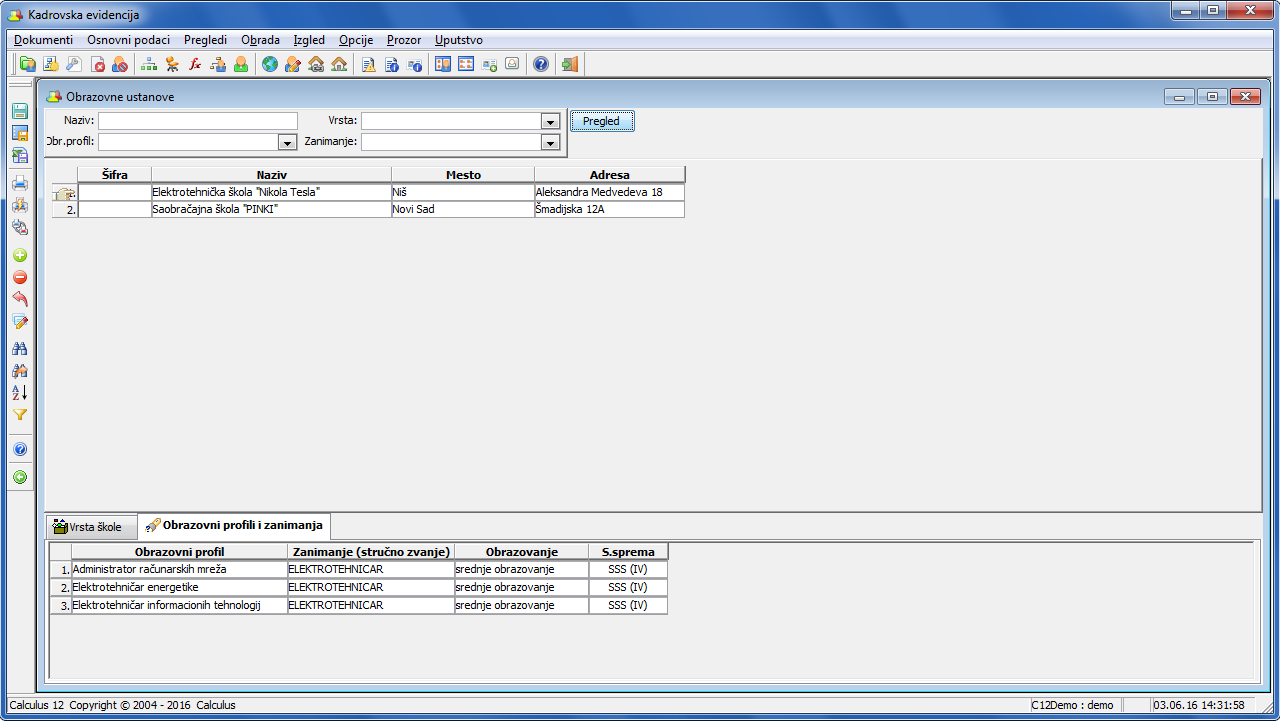Screen dimensions: 1280x721
Task: Open the Vrsta dropdown
Action: [x=549, y=121]
